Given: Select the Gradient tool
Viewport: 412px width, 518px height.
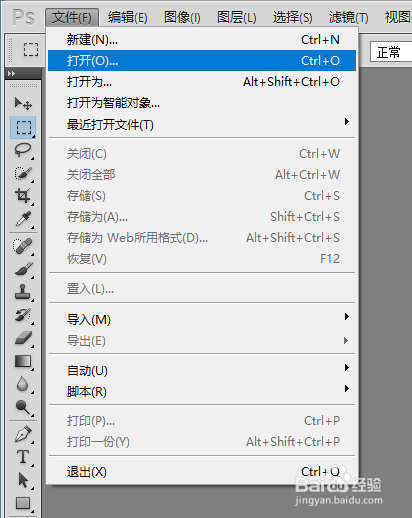Looking at the screenshot, I should coord(23,361).
